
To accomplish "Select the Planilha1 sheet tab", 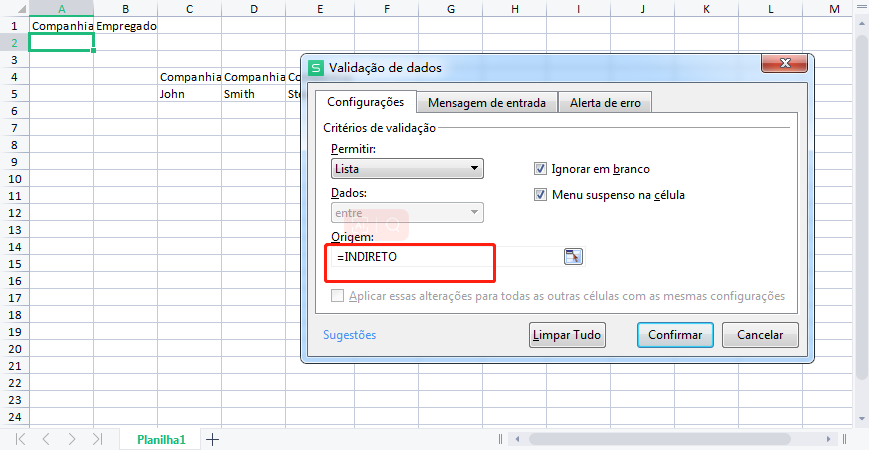I will 161,440.
